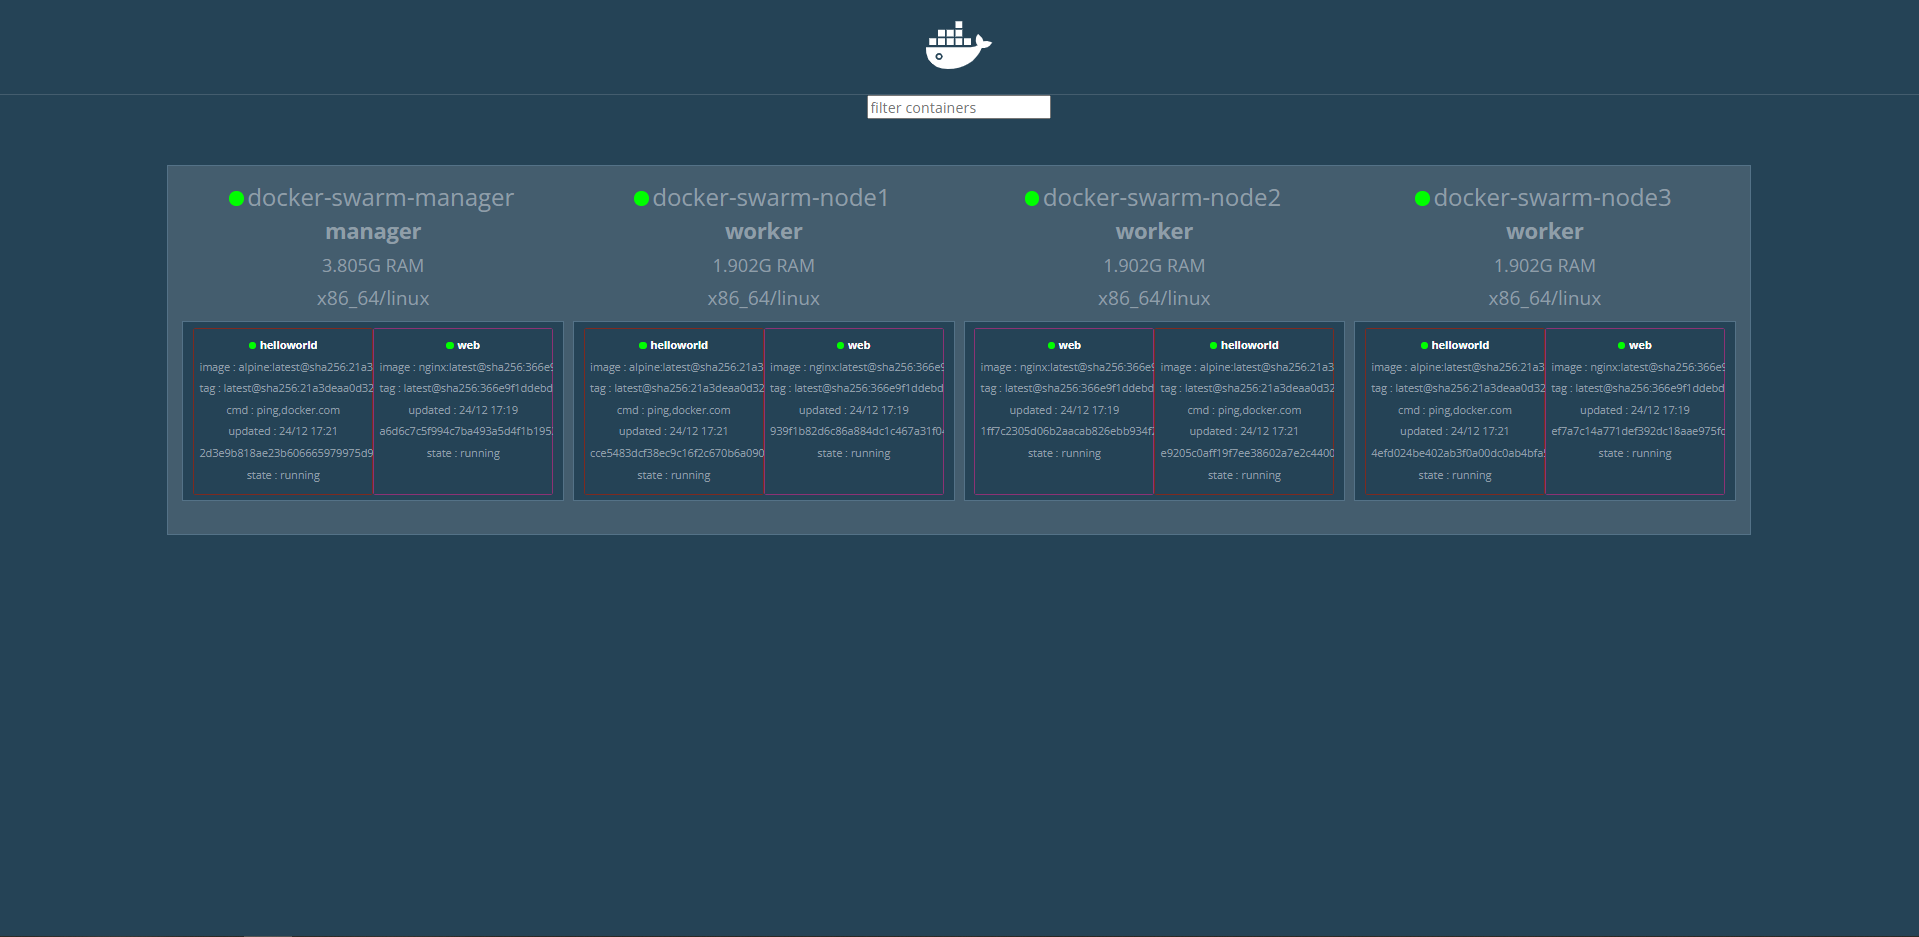The width and height of the screenshot is (1919, 937).
Task: Click the green status dot for docker-swarm-node3
Action: point(1422,198)
